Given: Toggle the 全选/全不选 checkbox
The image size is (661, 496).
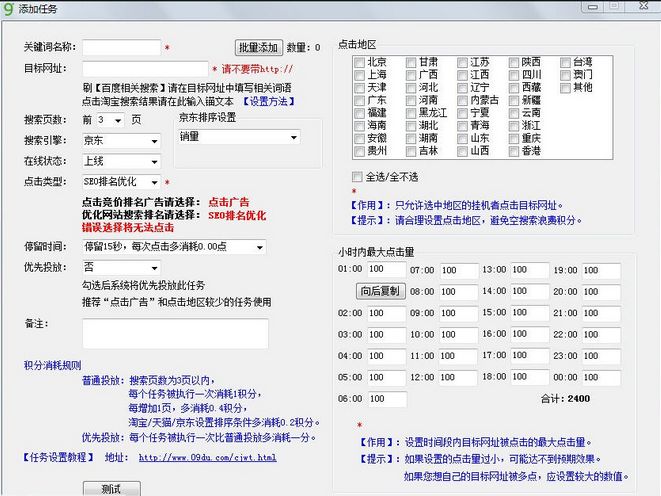Looking at the screenshot, I should (x=358, y=176).
